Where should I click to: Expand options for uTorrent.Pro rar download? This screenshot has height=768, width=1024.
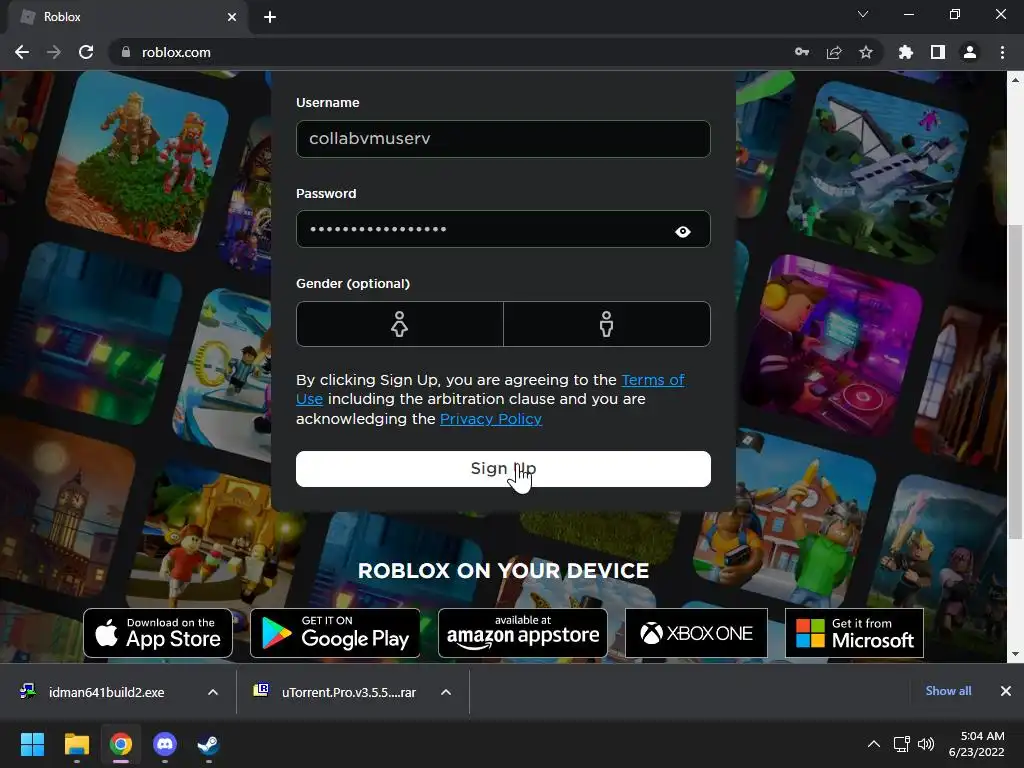(446, 692)
